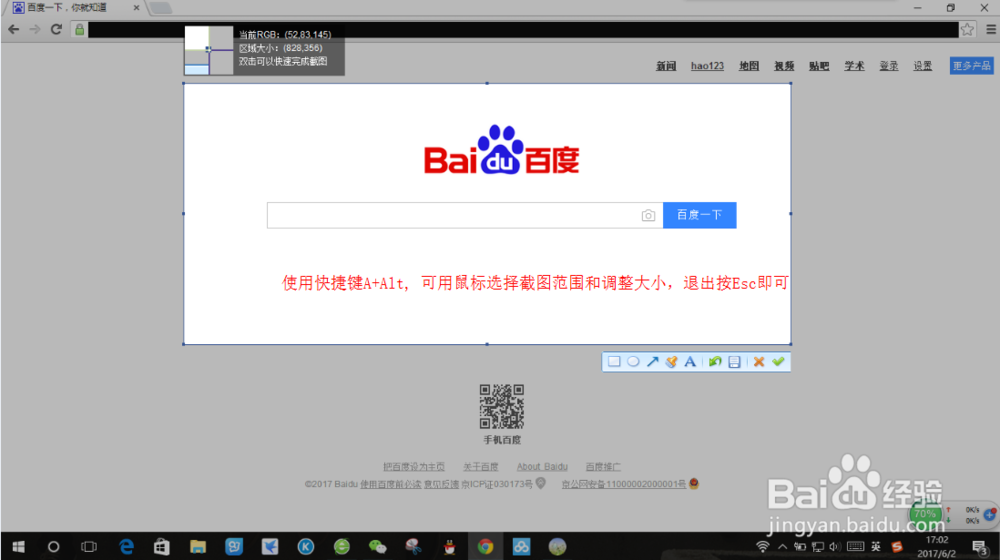The height and width of the screenshot is (560, 1000).
Task: Select the arrow annotation tool
Action: 652,362
